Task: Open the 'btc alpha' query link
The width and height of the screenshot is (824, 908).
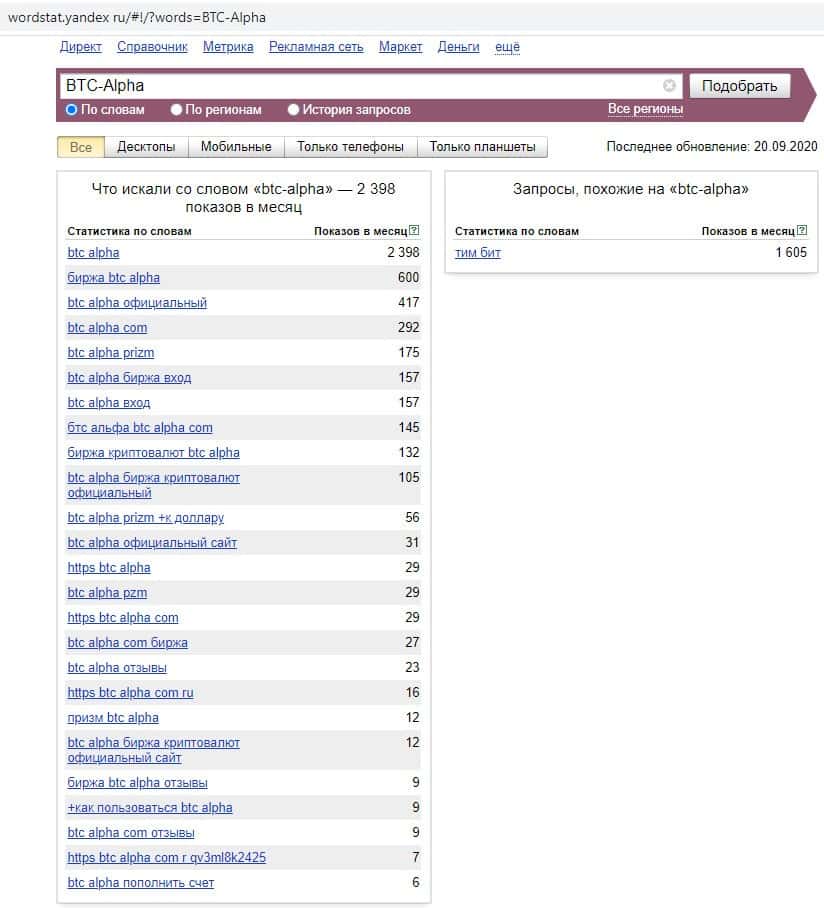Action: click(93, 252)
